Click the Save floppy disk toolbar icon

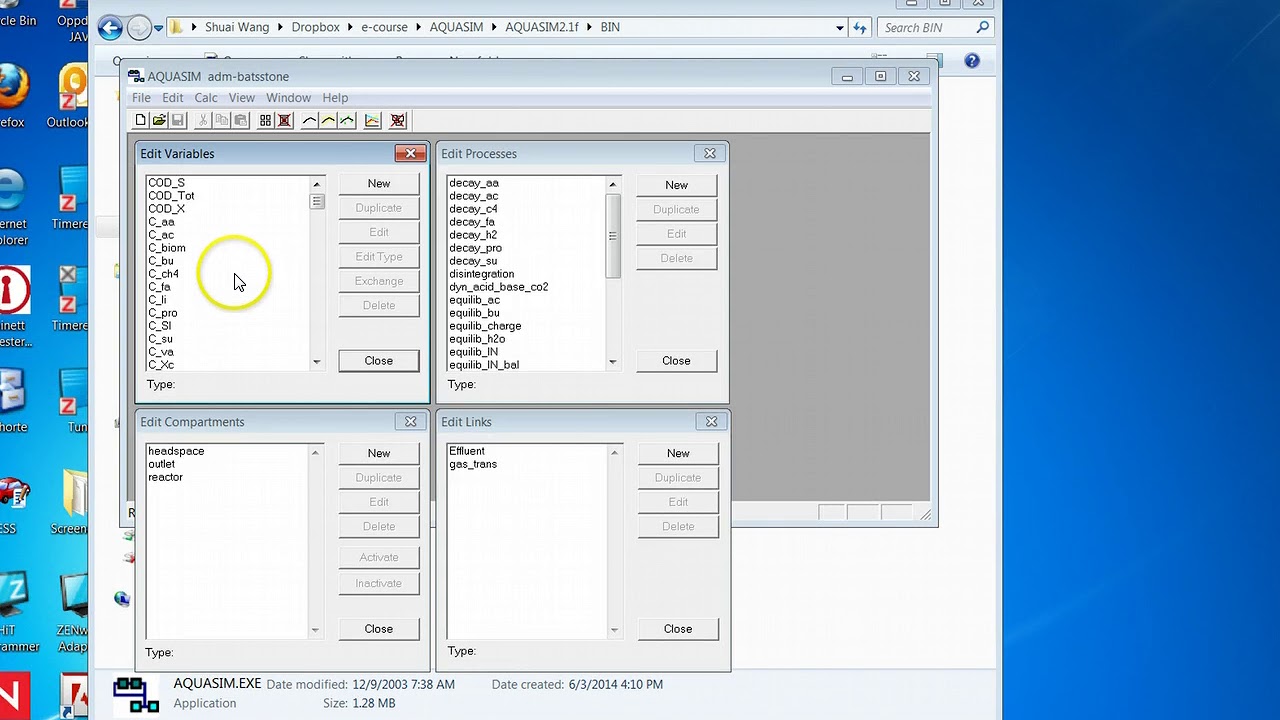pos(178,120)
